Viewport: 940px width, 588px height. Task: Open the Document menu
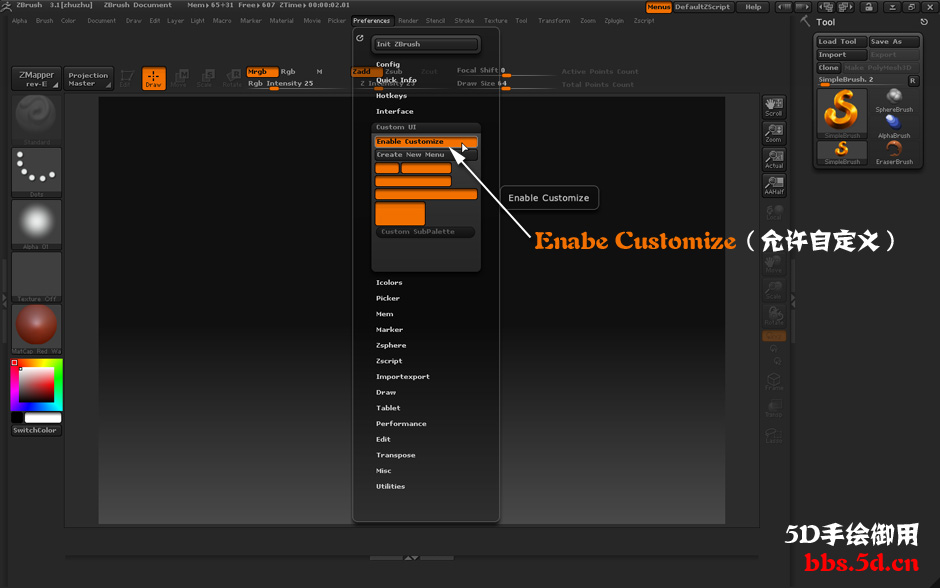pyautogui.click(x=101, y=20)
